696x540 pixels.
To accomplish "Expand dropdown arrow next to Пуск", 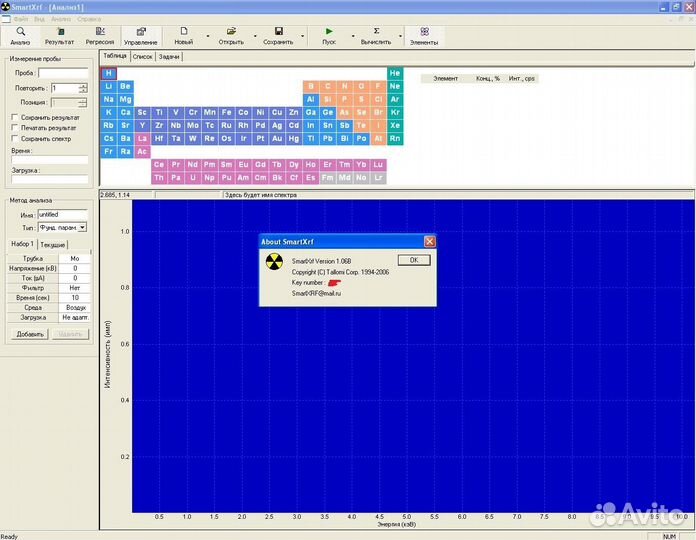I will 353,36.
